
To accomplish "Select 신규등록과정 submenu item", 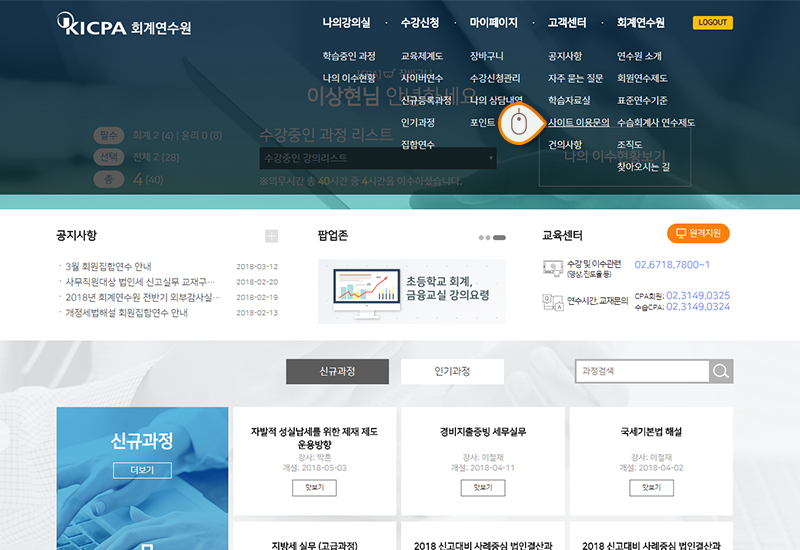I will [426, 101].
